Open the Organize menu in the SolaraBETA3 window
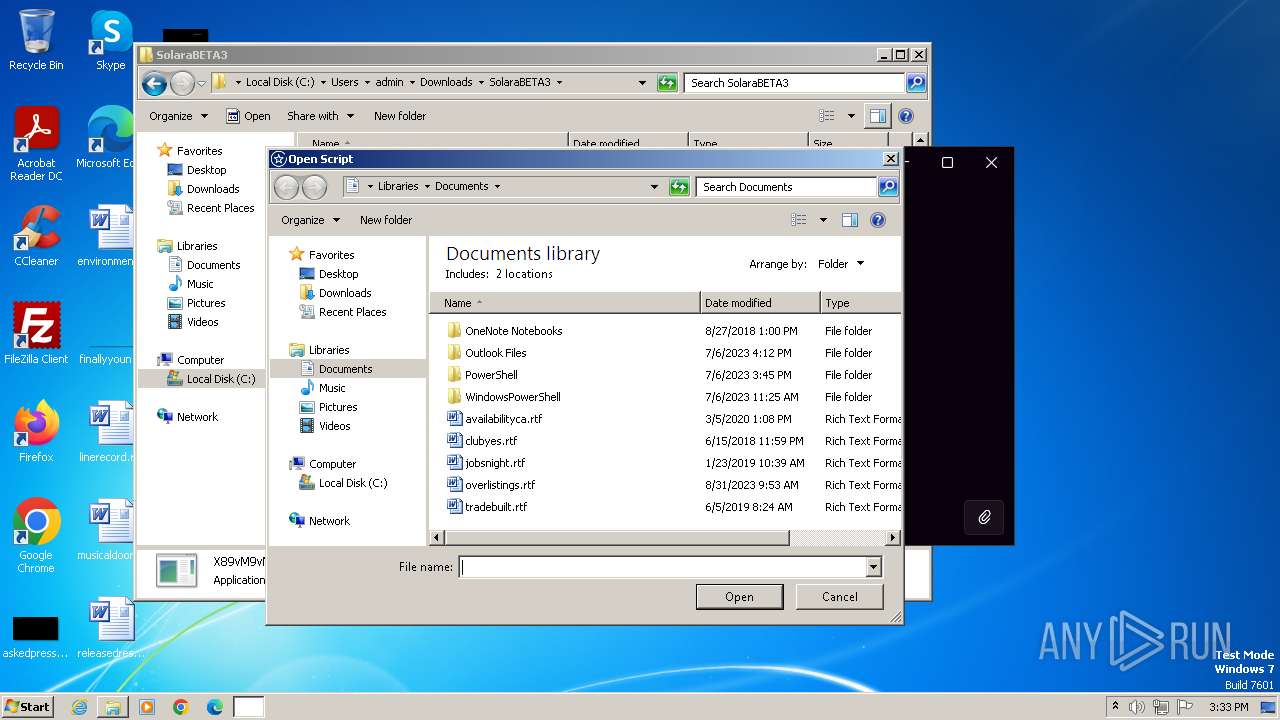This screenshot has height=720, width=1280. (178, 116)
